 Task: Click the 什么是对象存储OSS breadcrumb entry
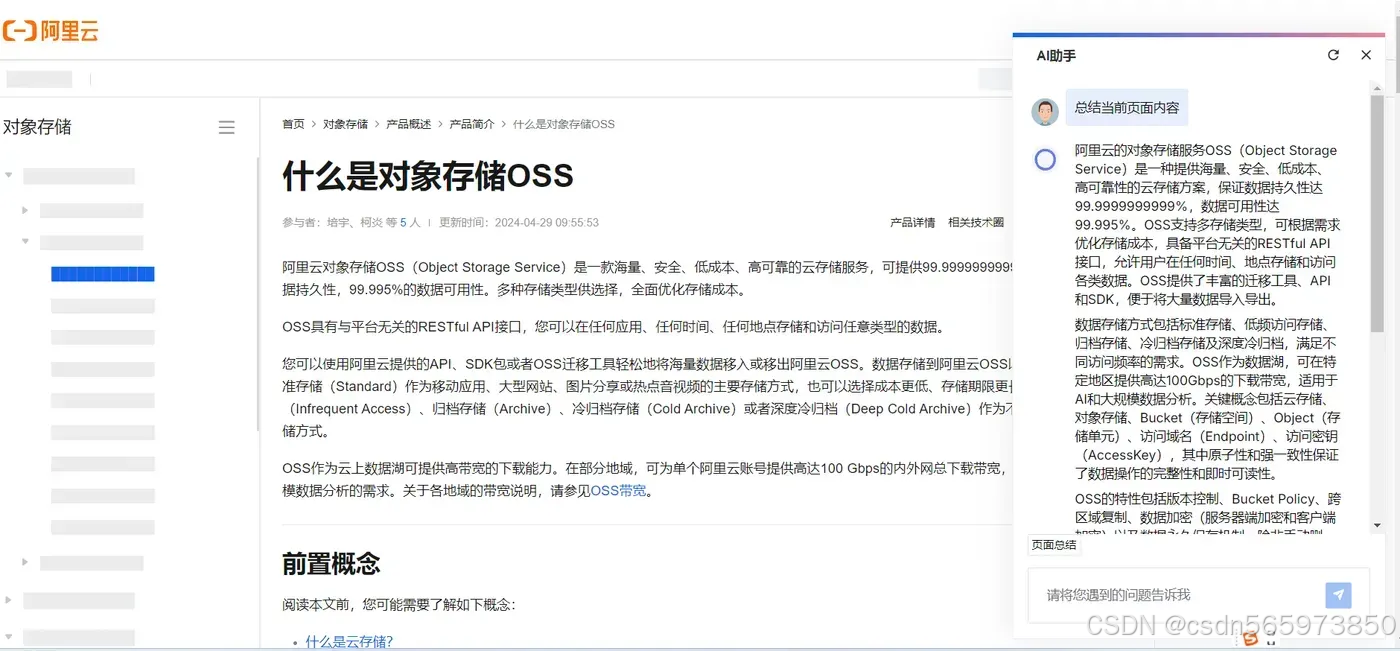(564, 124)
